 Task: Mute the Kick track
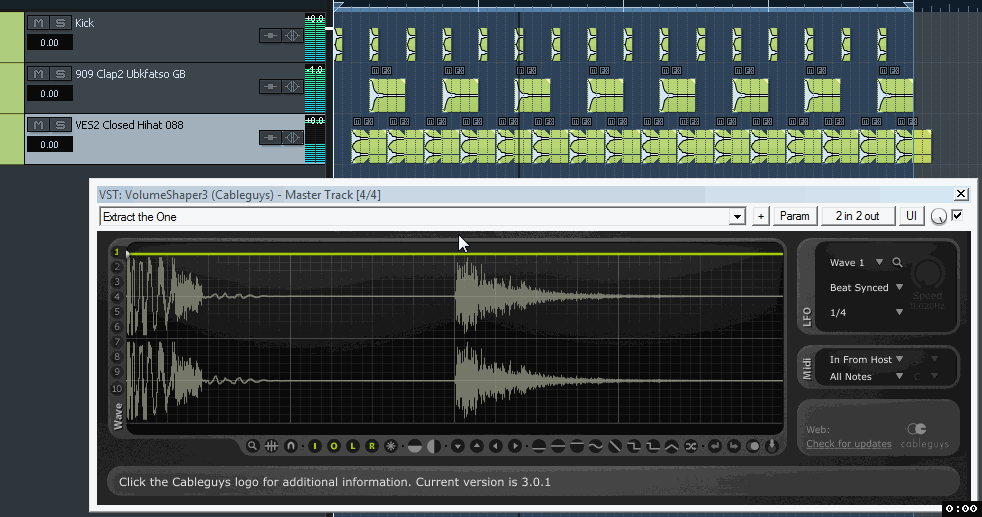click(38, 23)
